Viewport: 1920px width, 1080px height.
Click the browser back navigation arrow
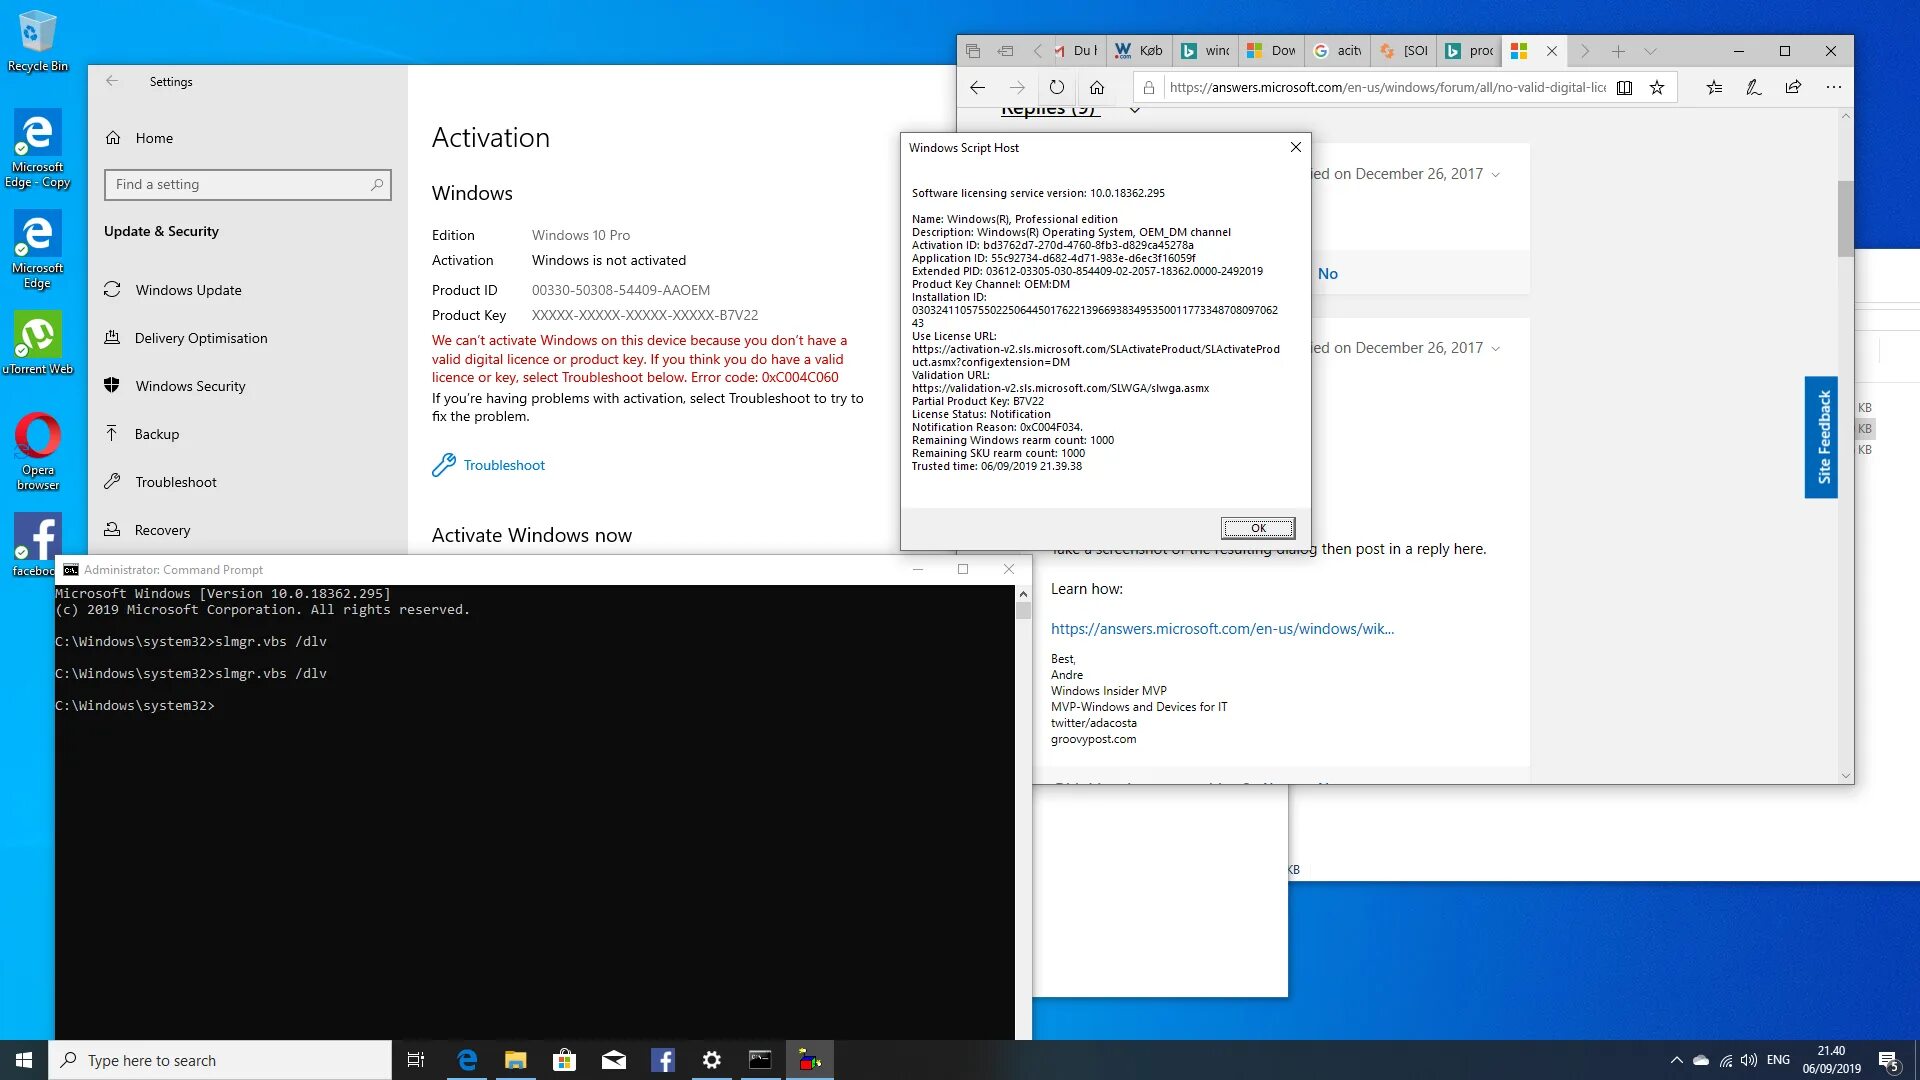[977, 87]
